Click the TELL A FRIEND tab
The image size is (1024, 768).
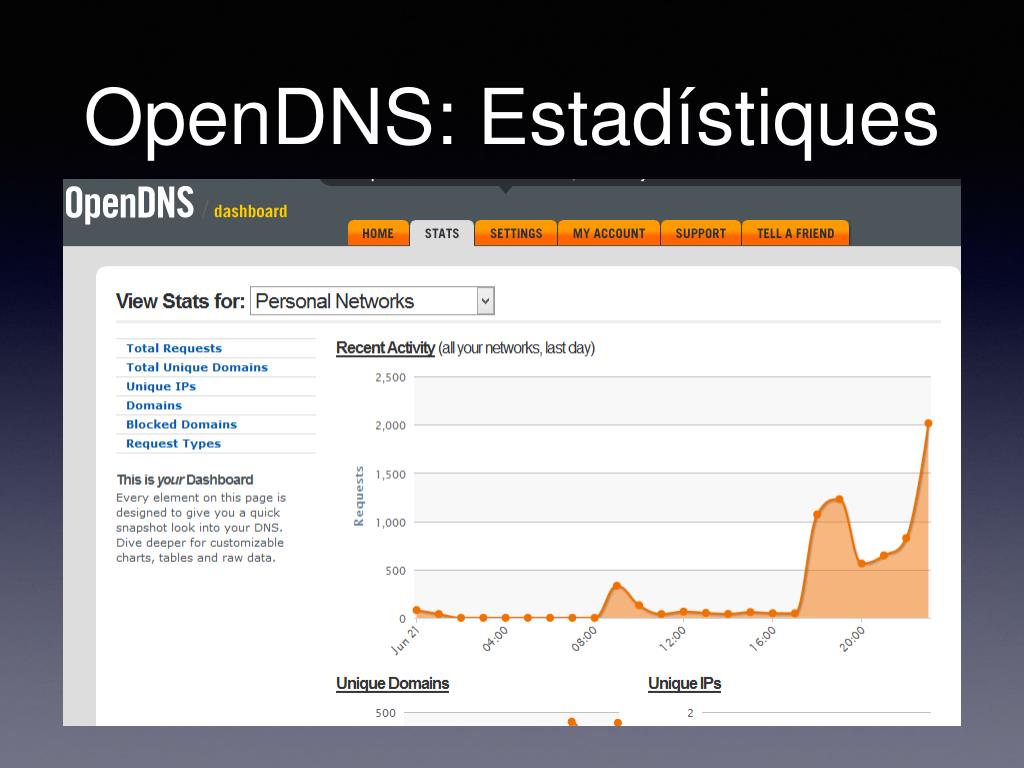point(795,233)
